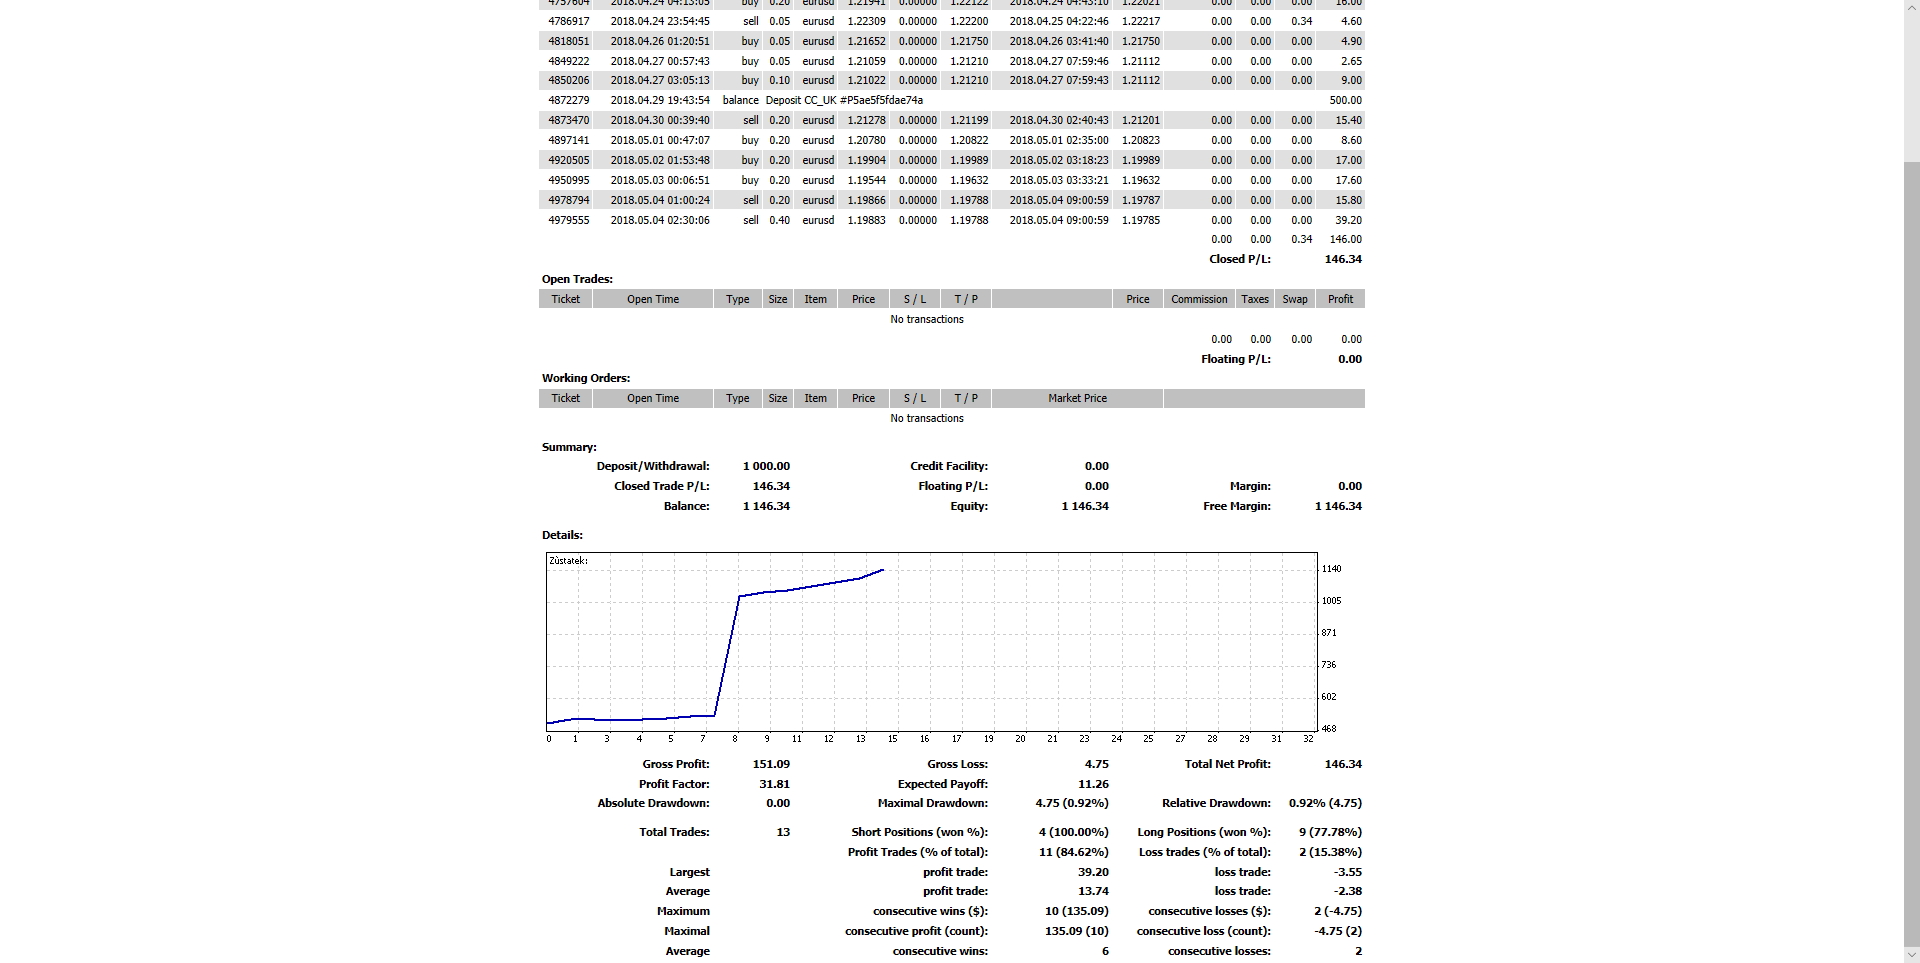This screenshot has width=1920, height=963.
Task: Click the Absolute Drawdown label
Action: coord(653,803)
